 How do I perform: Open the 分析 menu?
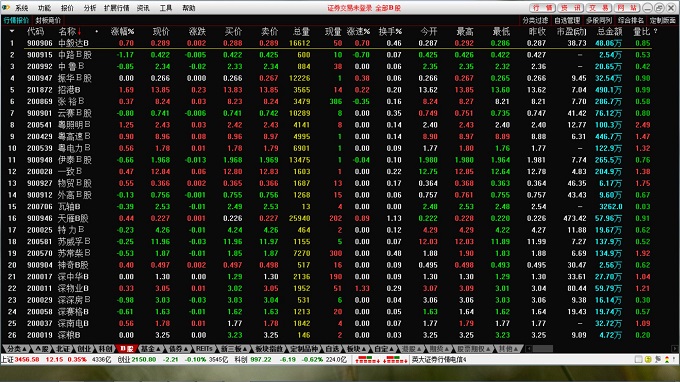pyautogui.click(x=90, y=8)
